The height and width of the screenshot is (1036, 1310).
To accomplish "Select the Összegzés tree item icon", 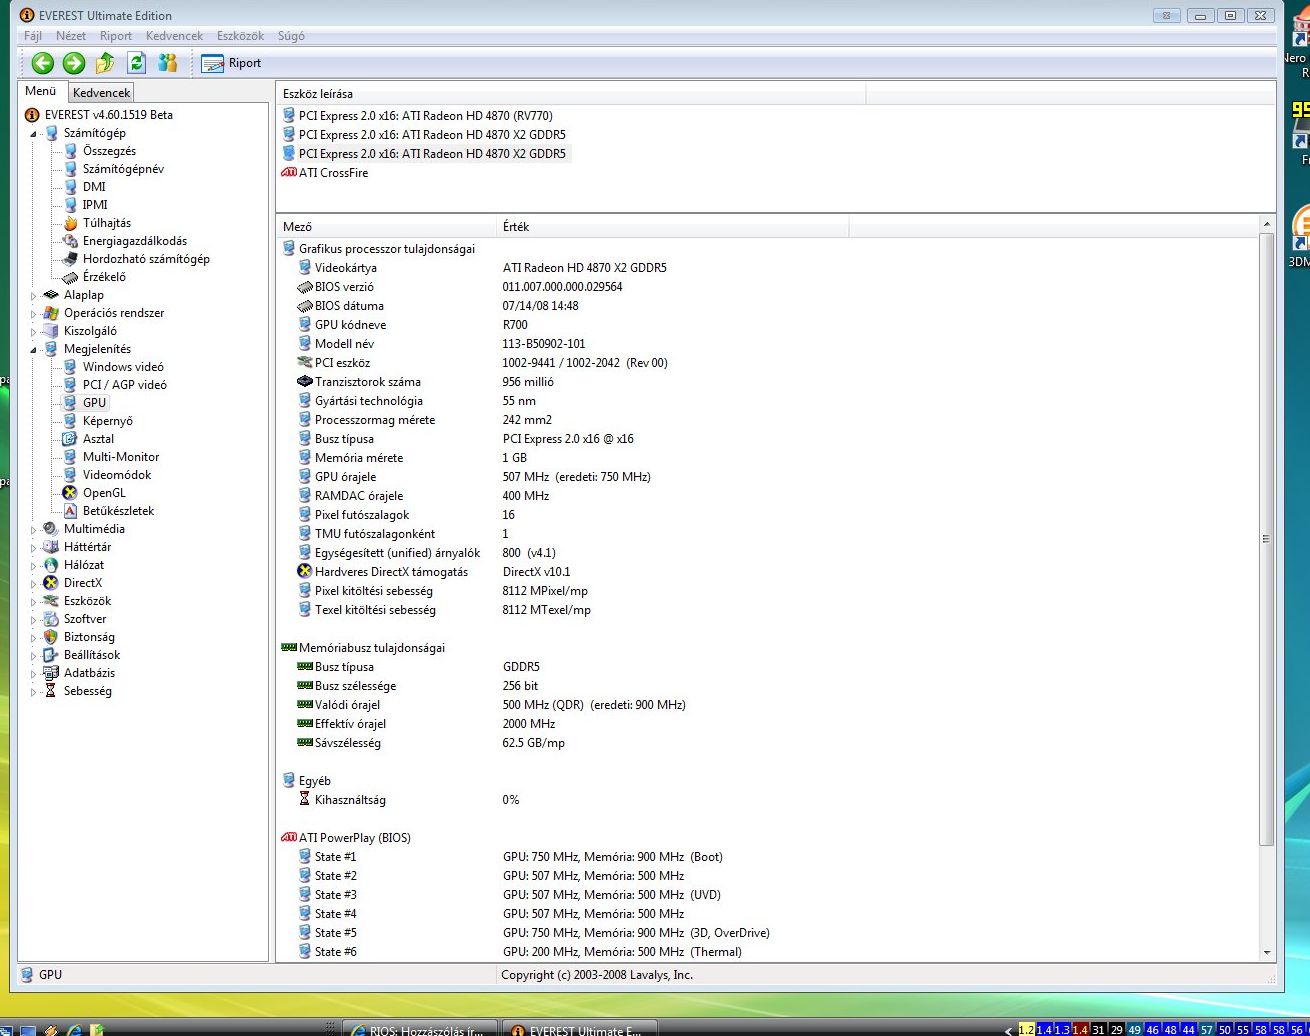I will coord(70,151).
